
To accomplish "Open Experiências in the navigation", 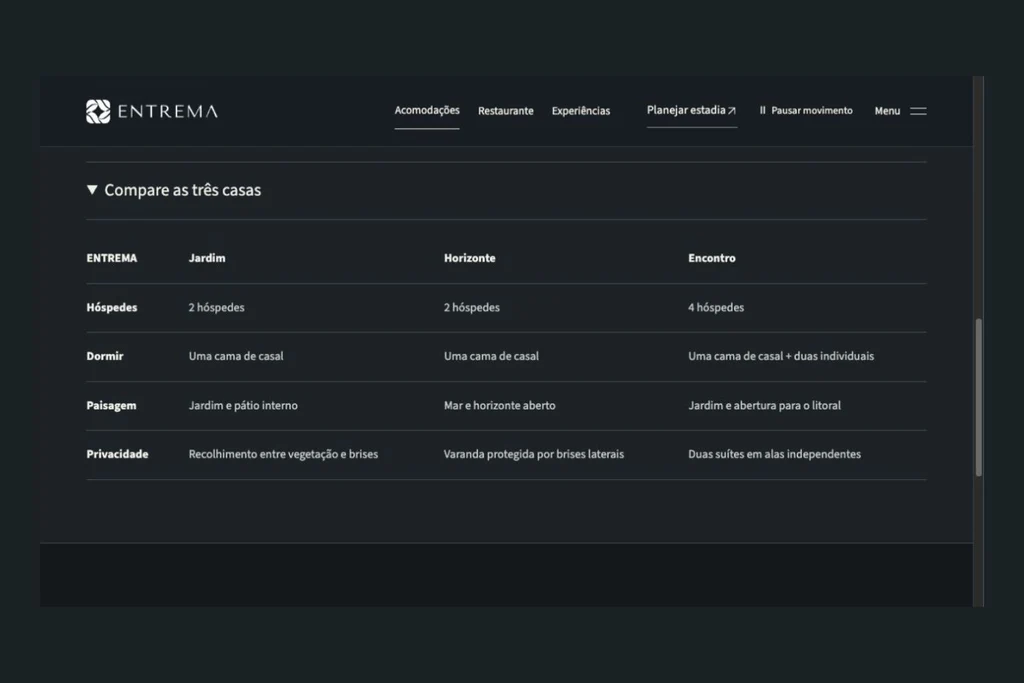I will [x=581, y=111].
